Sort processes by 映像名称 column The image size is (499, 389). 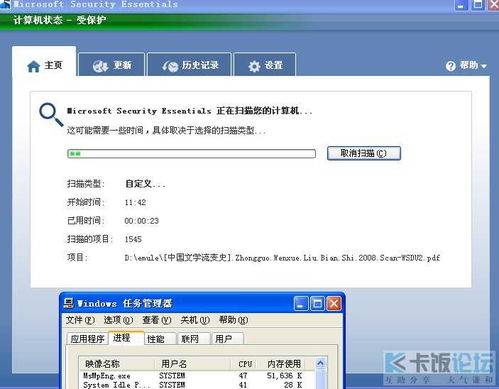[x=117, y=364]
